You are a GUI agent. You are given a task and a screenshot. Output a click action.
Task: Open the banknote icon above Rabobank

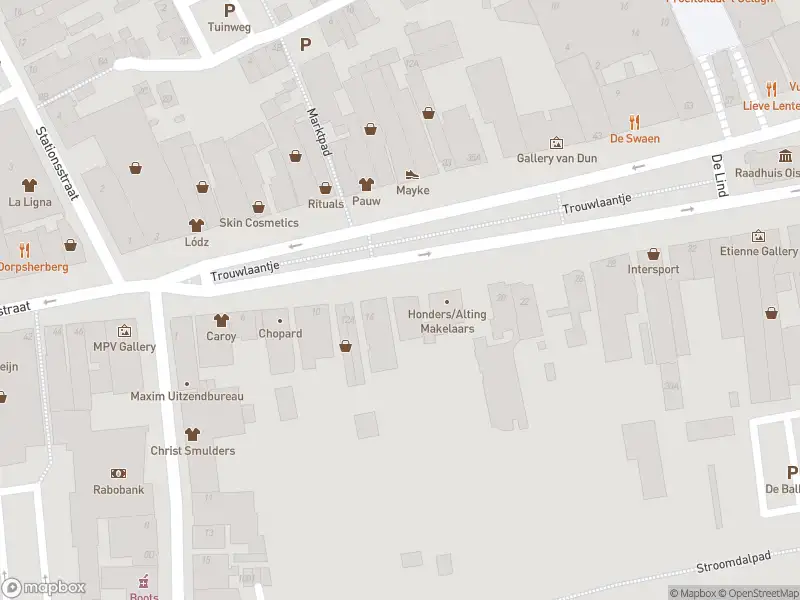tap(118, 473)
